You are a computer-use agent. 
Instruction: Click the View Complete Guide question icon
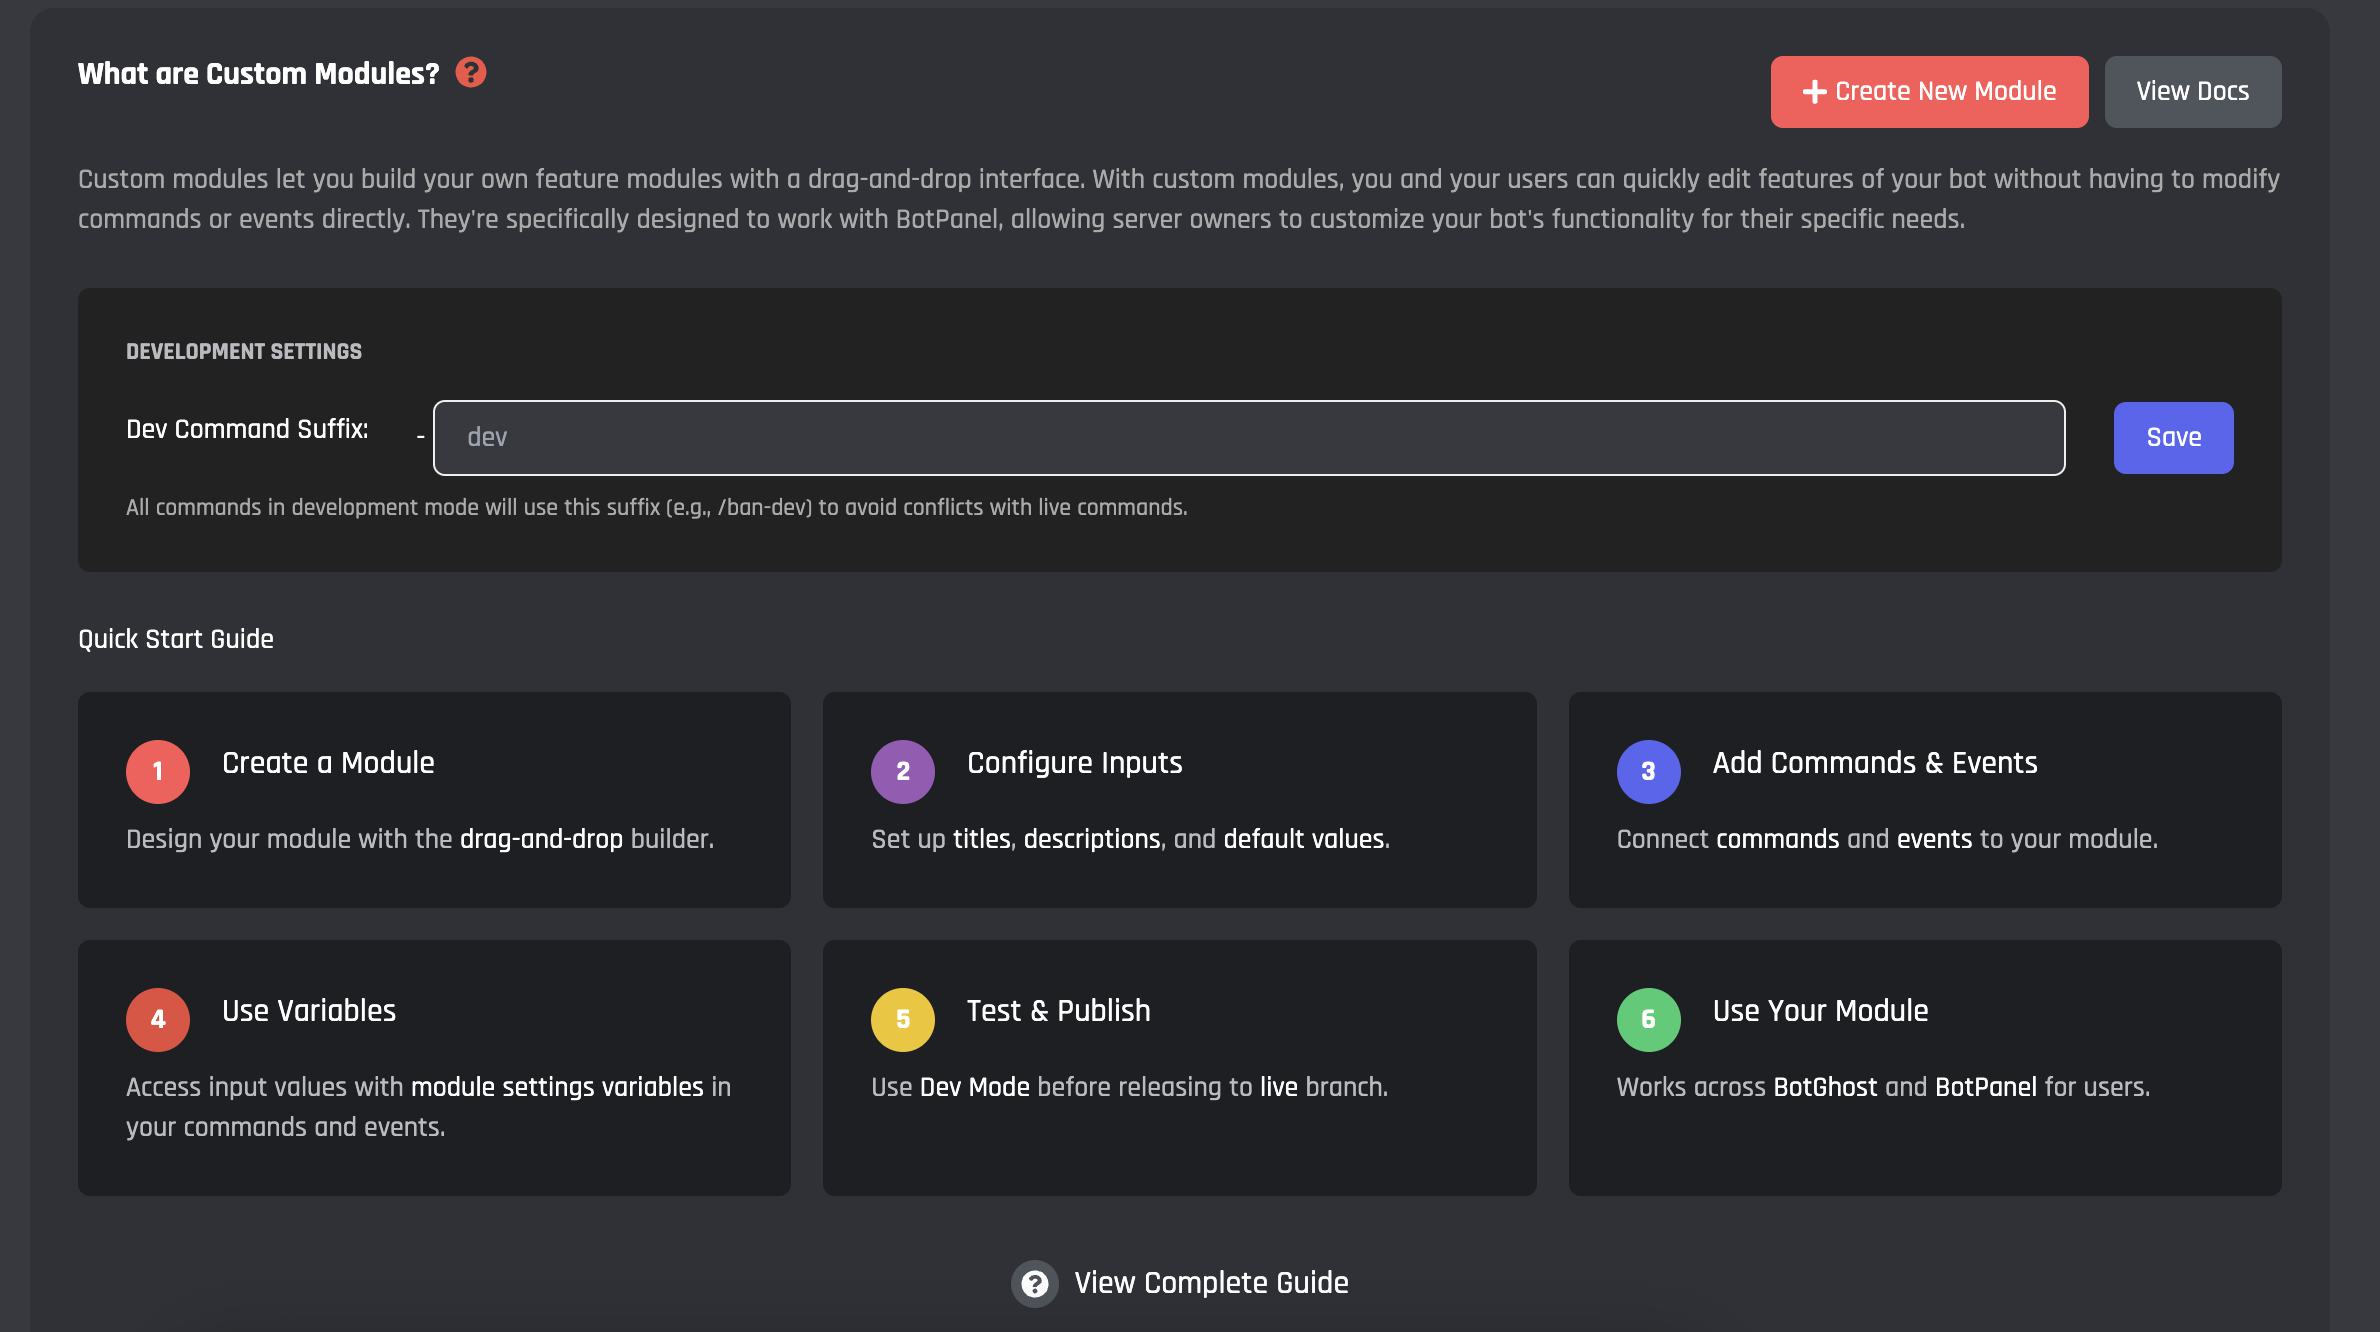[1035, 1283]
